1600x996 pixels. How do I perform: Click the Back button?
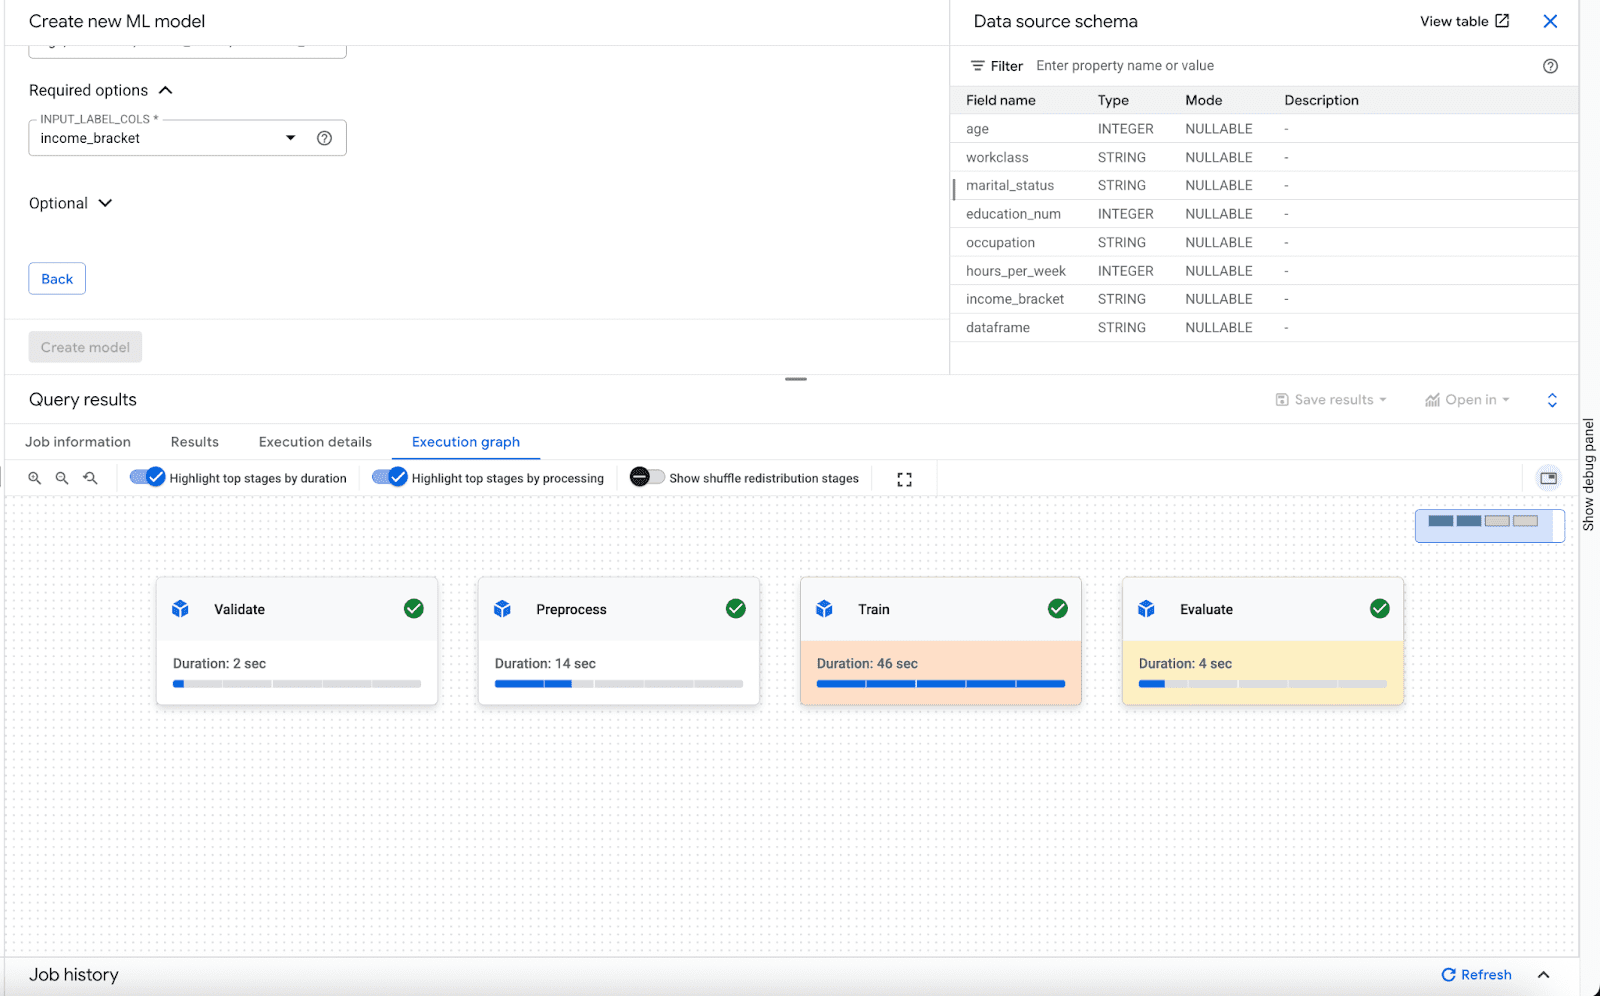(x=56, y=278)
